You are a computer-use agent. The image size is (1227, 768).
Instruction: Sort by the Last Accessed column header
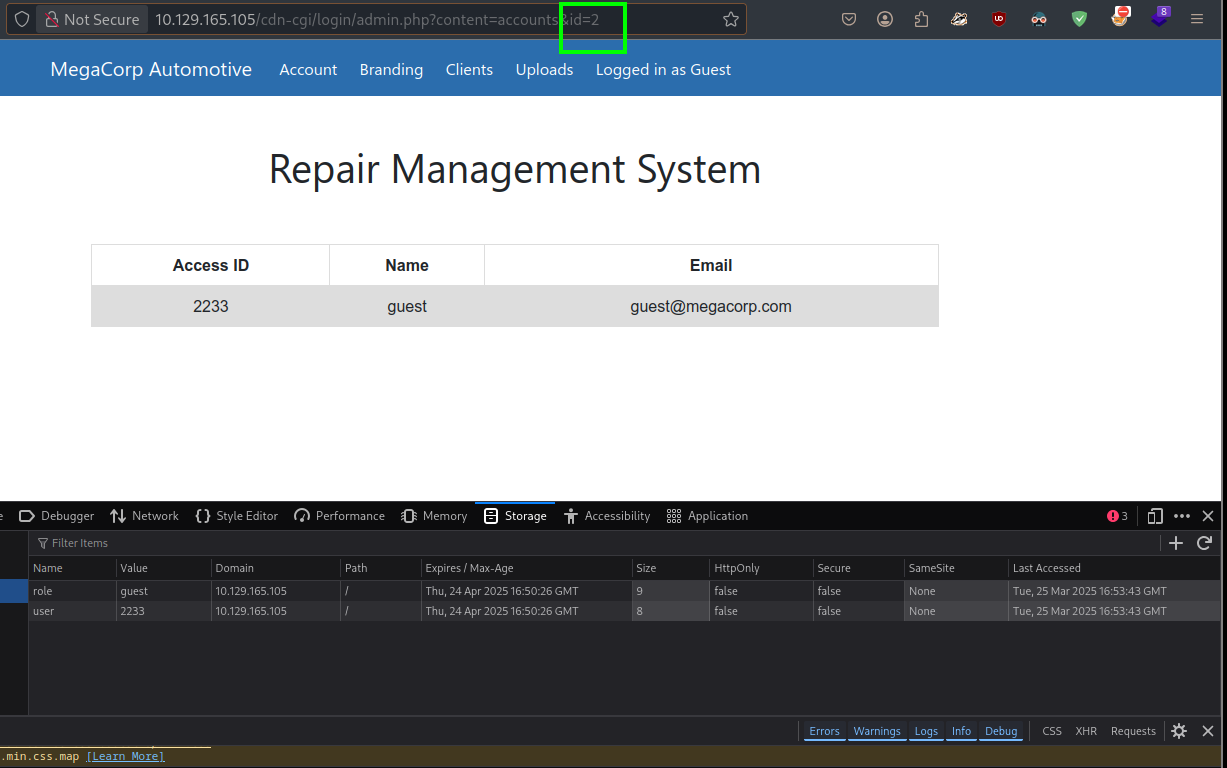pos(1113,568)
